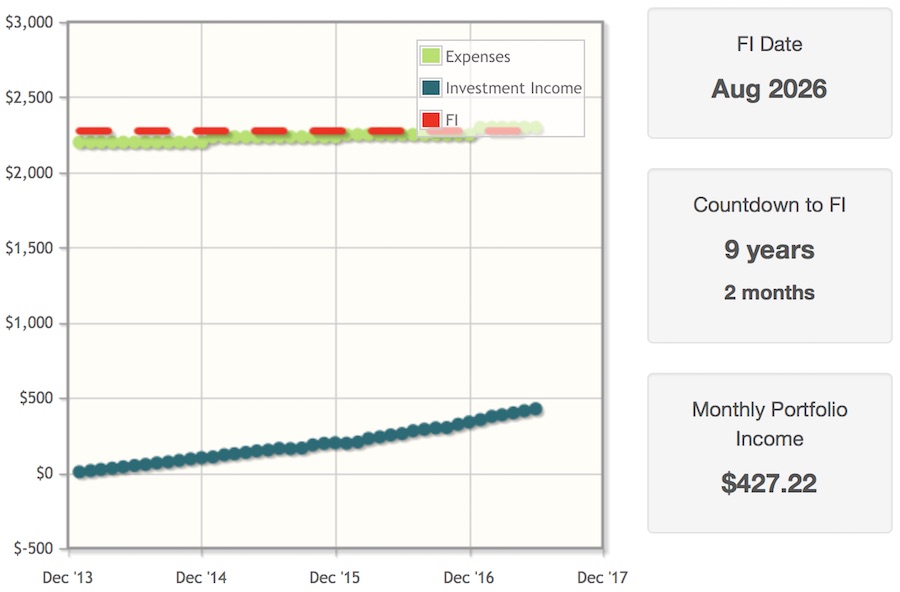Click the $427.22 income value
900x592 pixels.
pos(769,483)
